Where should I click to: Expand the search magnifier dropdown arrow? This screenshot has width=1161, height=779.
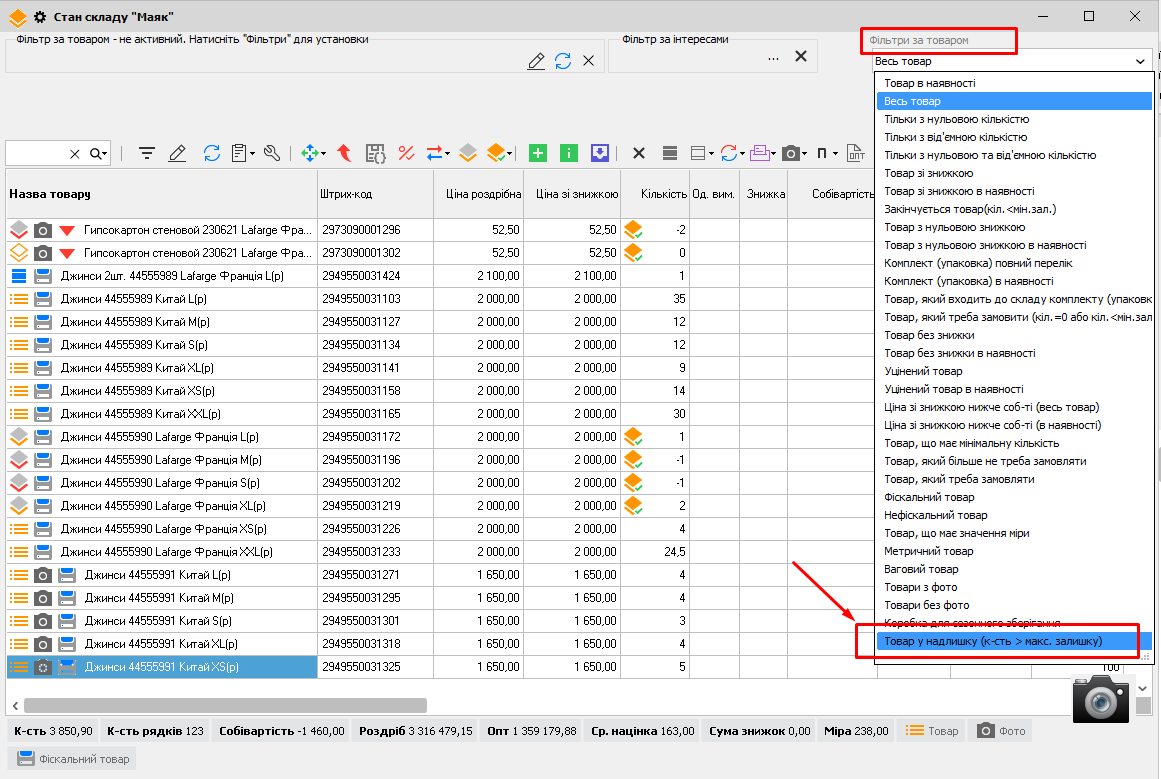[x=105, y=154]
